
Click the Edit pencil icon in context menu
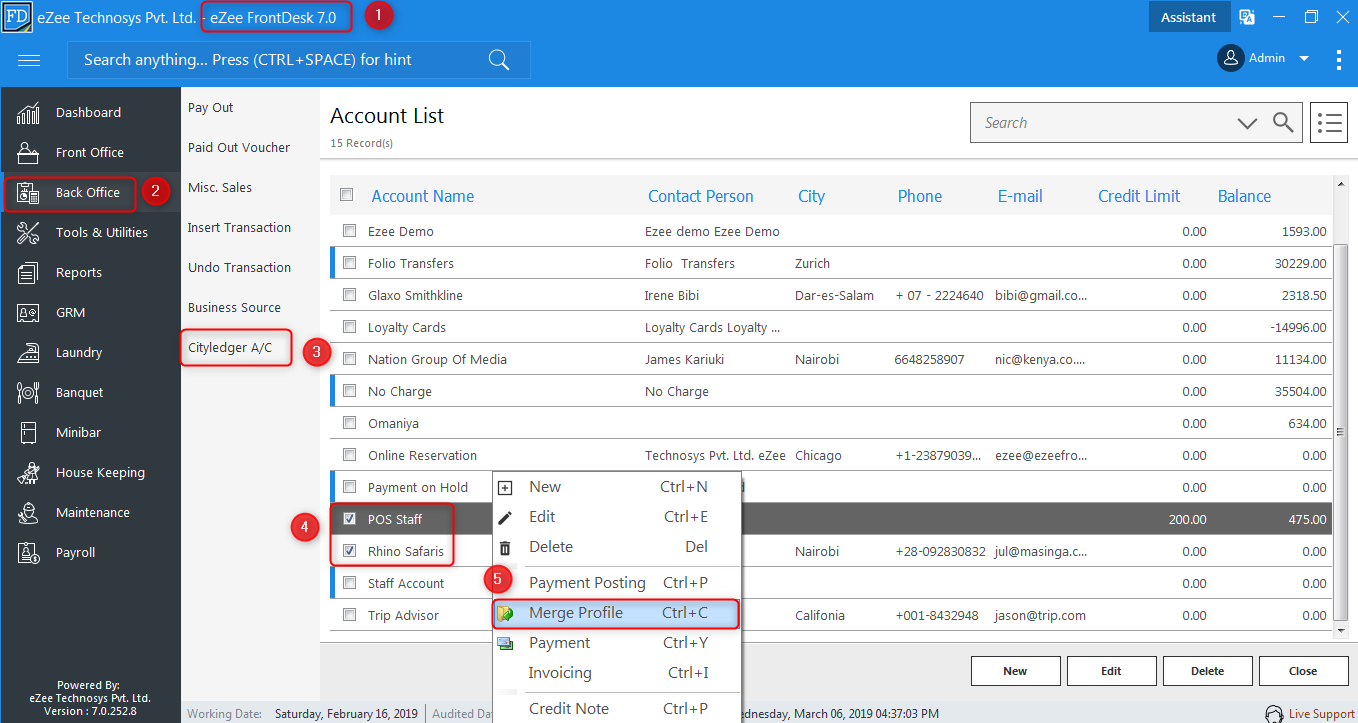pos(505,518)
